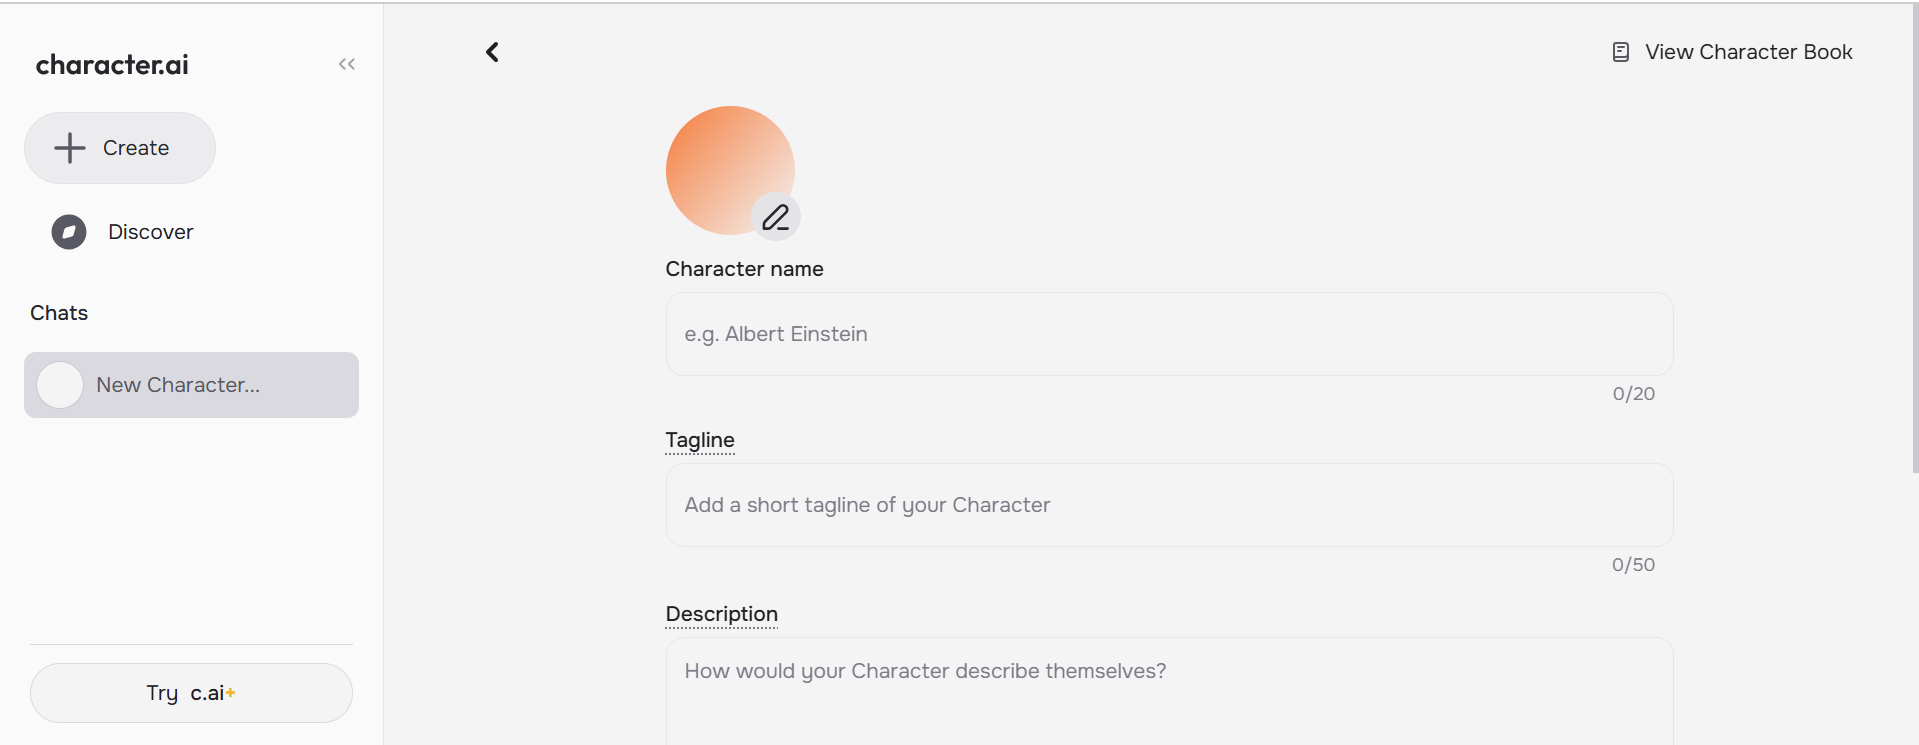Click the Description label with dotted underline
This screenshot has height=745, width=1919.
[x=721, y=614]
